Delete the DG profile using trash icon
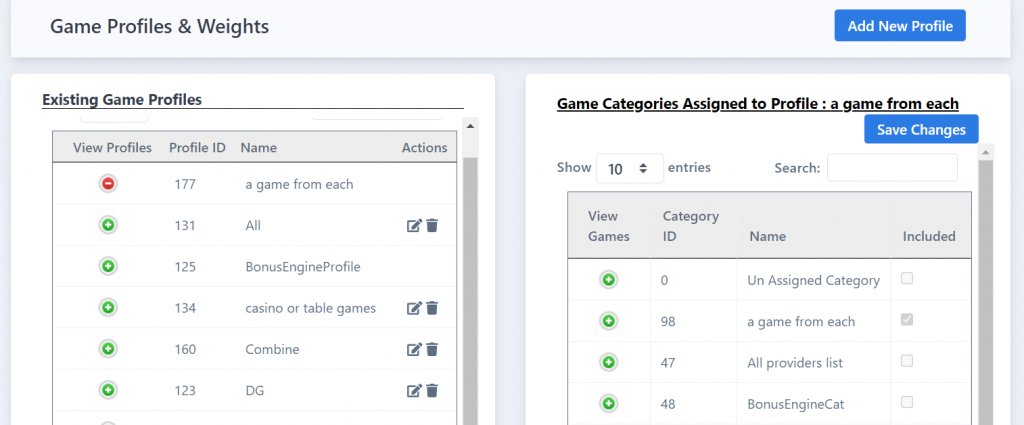The height and width of the screenshot is (425, 1024). click(x=432, y=390)
